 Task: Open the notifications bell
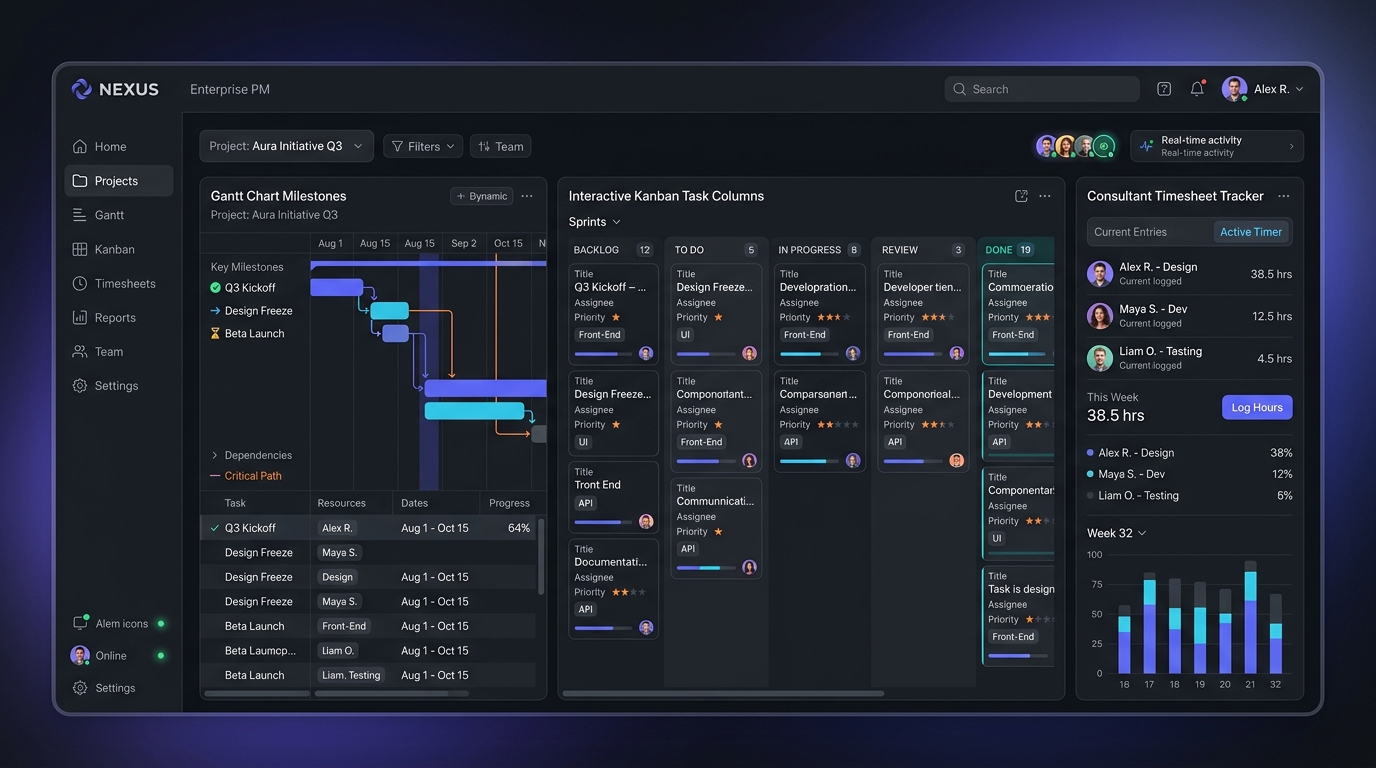1197,89
